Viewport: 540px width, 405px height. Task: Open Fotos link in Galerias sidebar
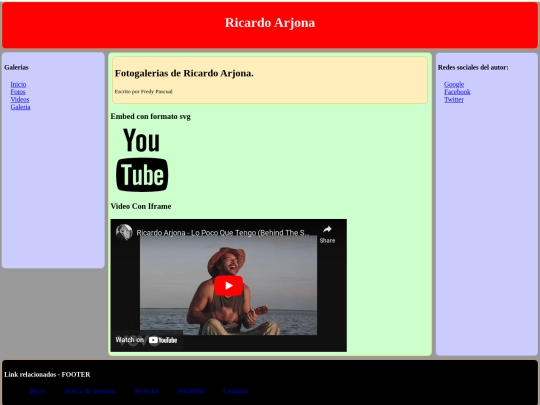point(18,92)
